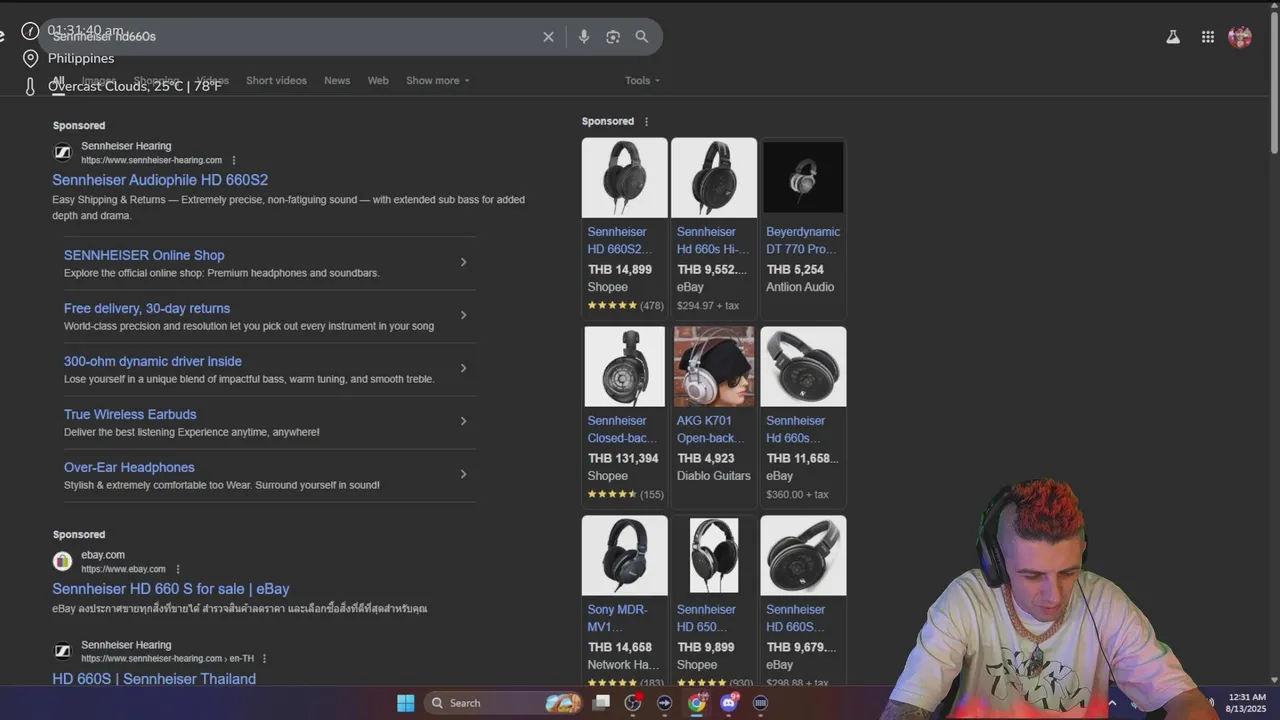Start voice search with the microphone icon
The height and width of the screenshot is (720, 1280).
[x=584, y=37]
